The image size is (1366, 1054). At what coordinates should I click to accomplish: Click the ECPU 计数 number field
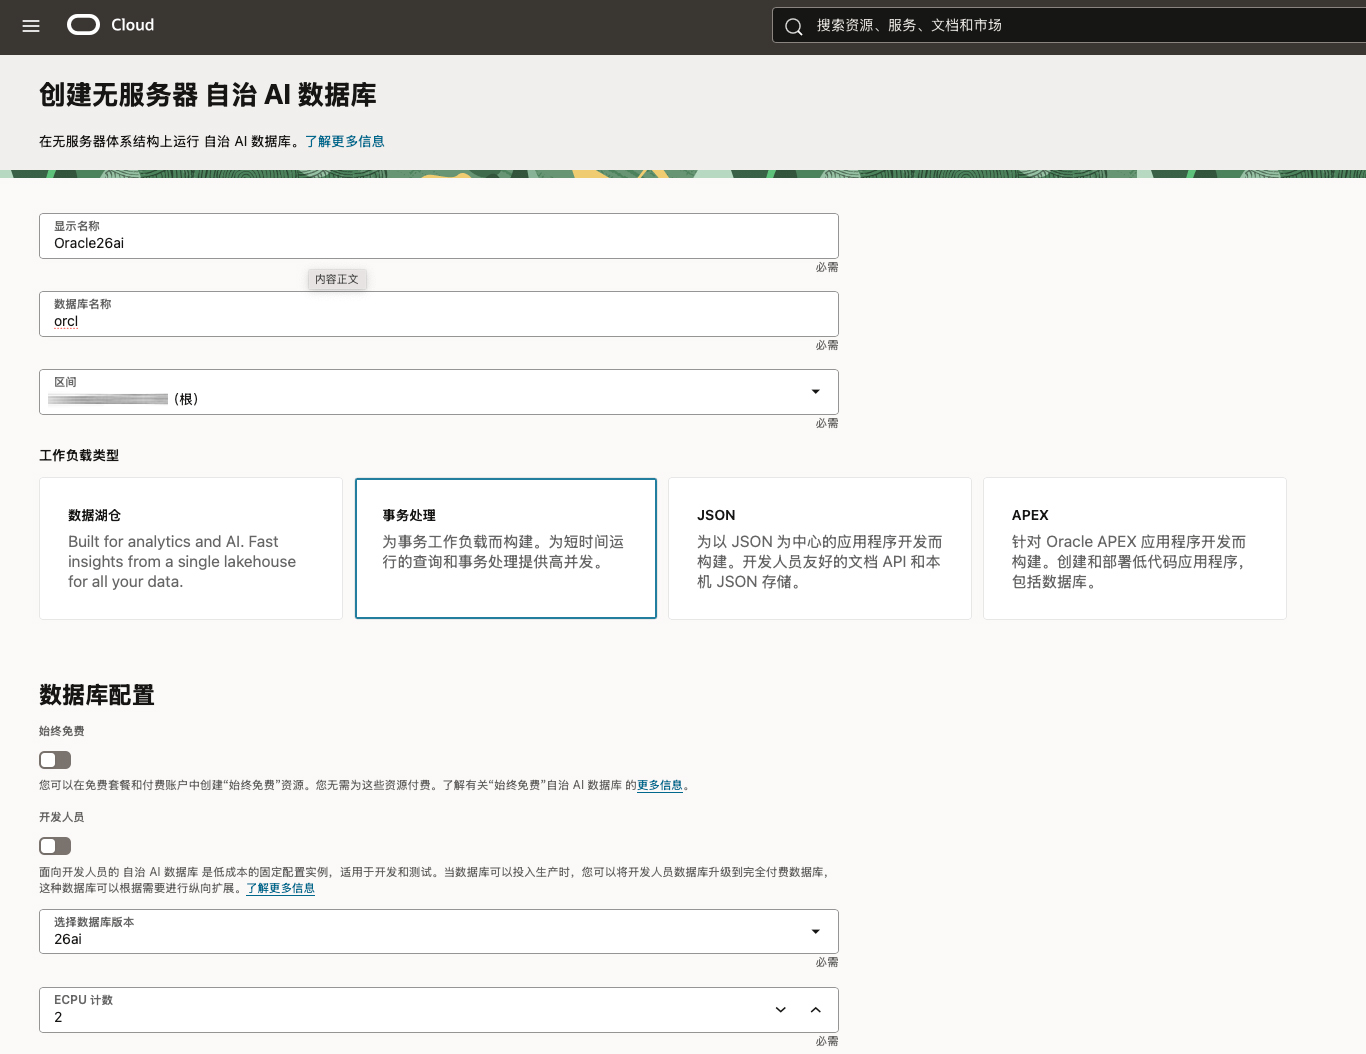point(400,1017)
